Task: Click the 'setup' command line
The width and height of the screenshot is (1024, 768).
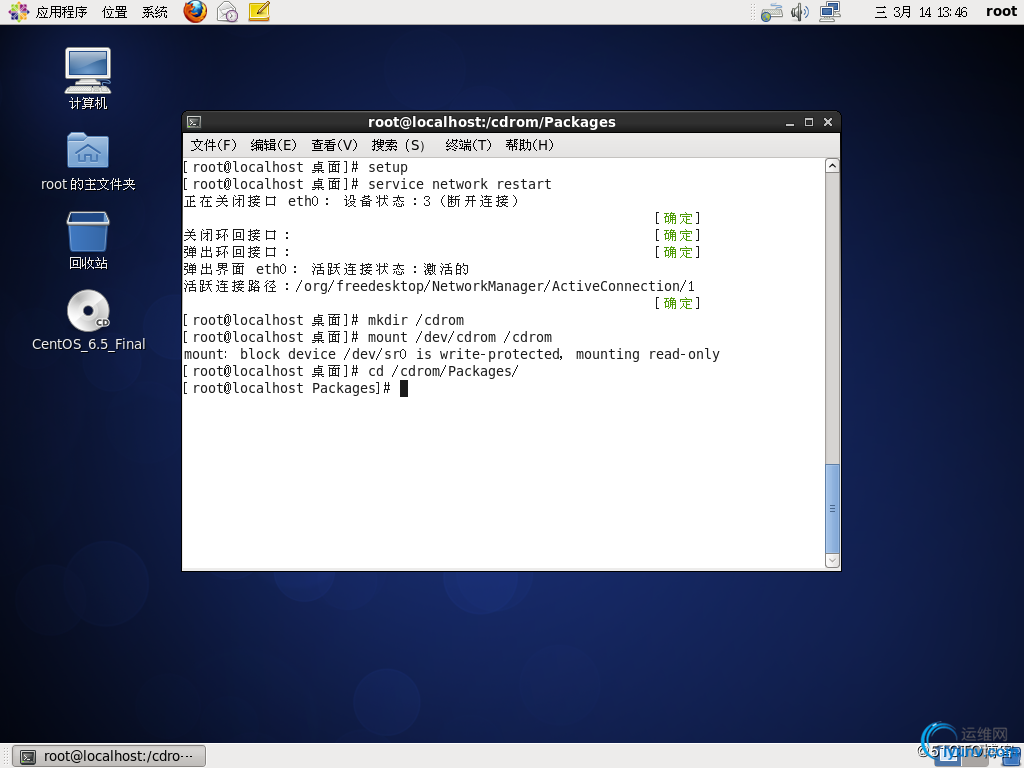Action: (296, 167)
